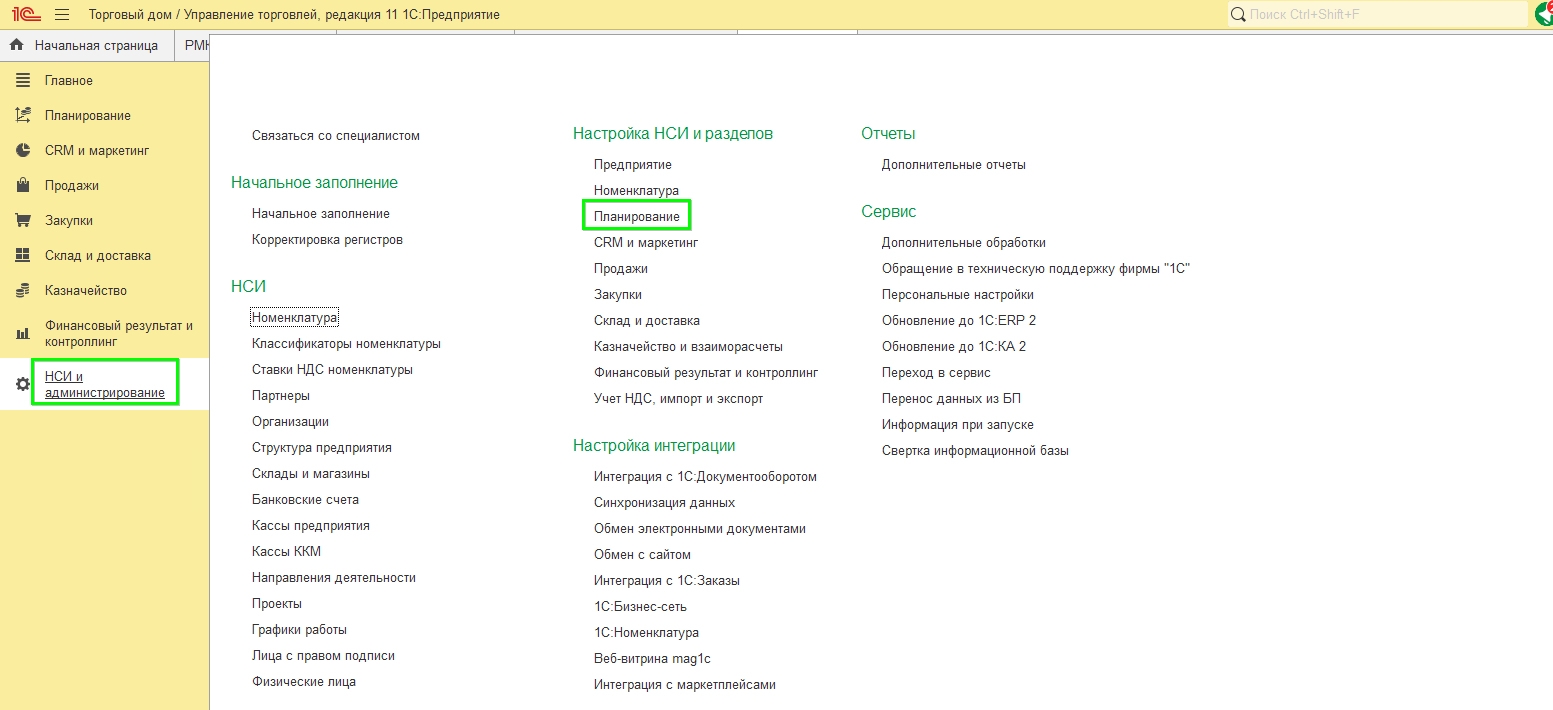Open Обмен с сайтом link
This screenshot has height=710, width=1553.
point(642,554)
